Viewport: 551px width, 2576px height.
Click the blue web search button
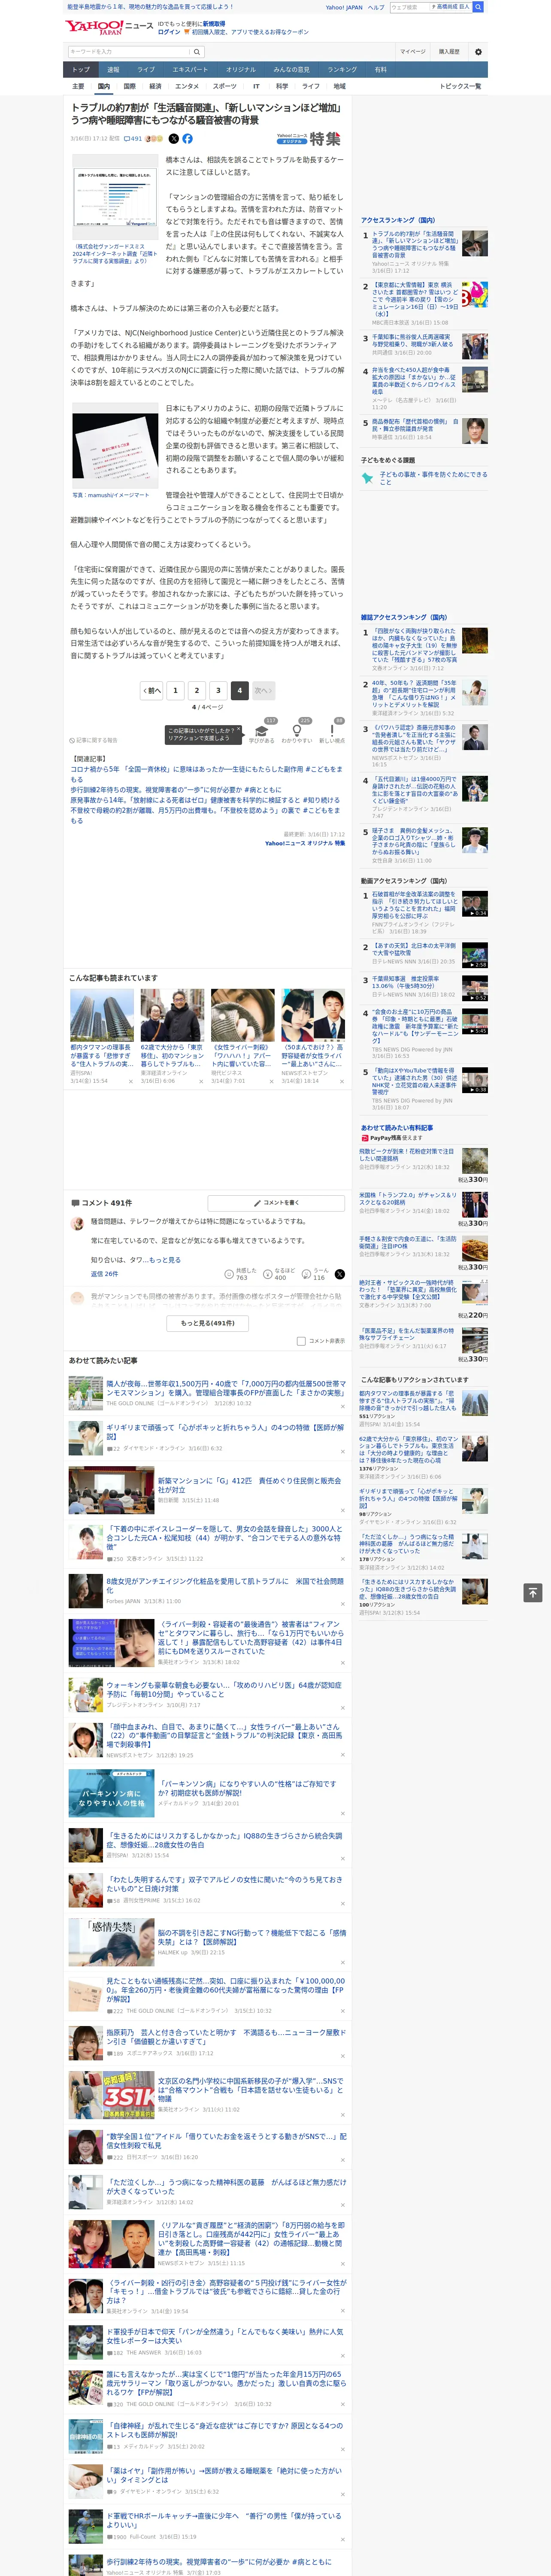coord(478,7)
